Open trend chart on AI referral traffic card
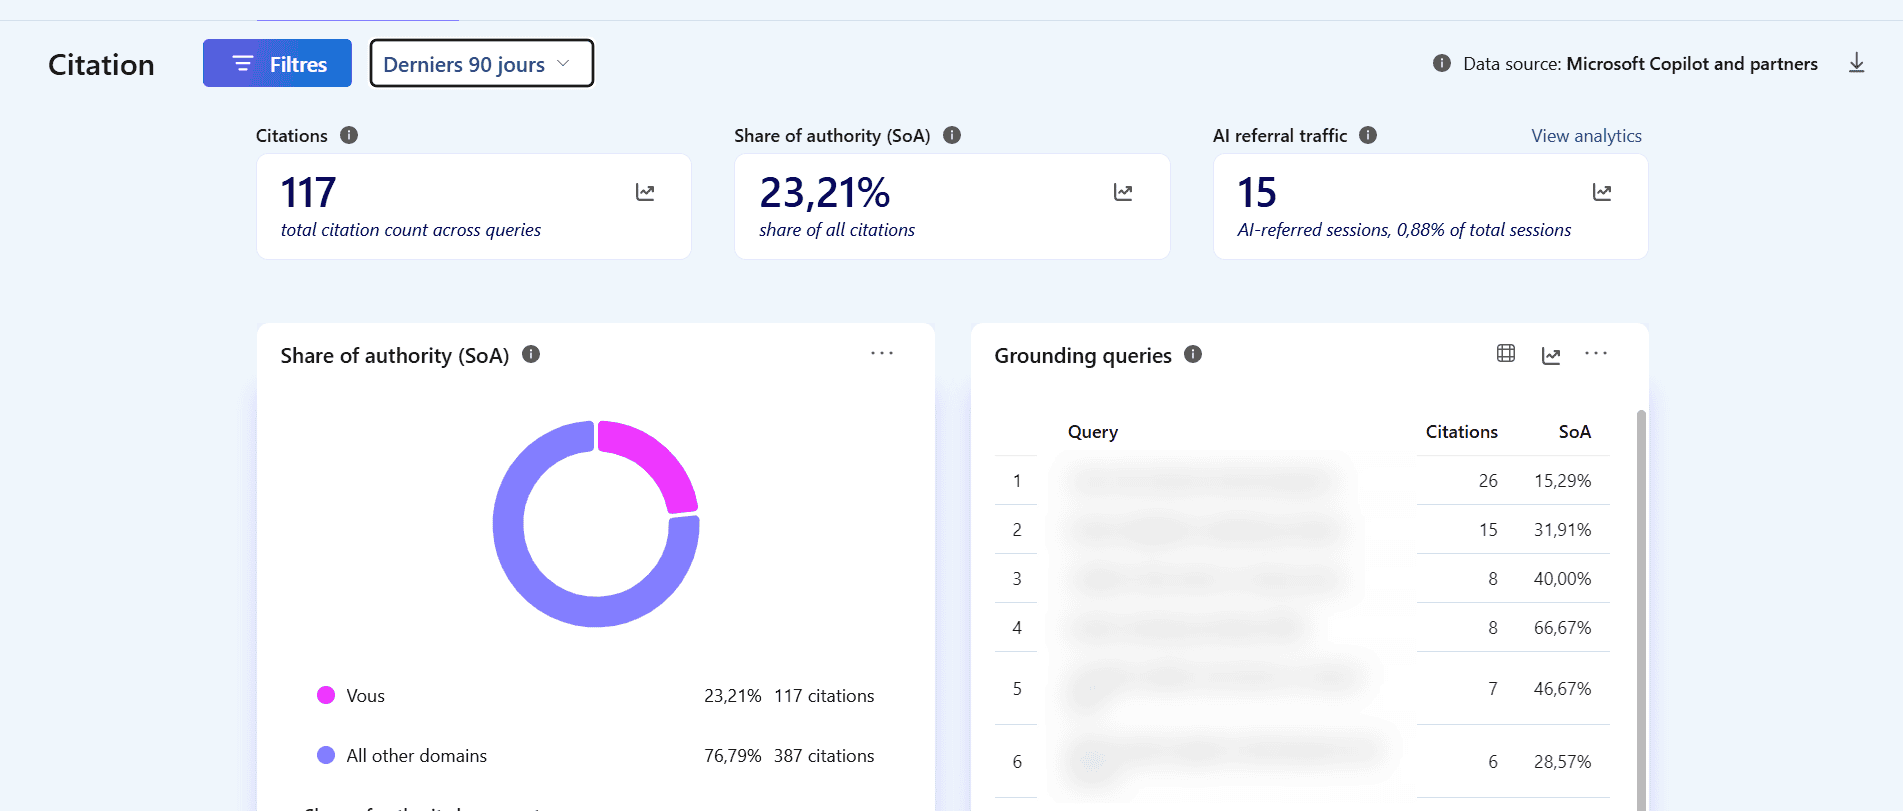 click(1602, 192)
